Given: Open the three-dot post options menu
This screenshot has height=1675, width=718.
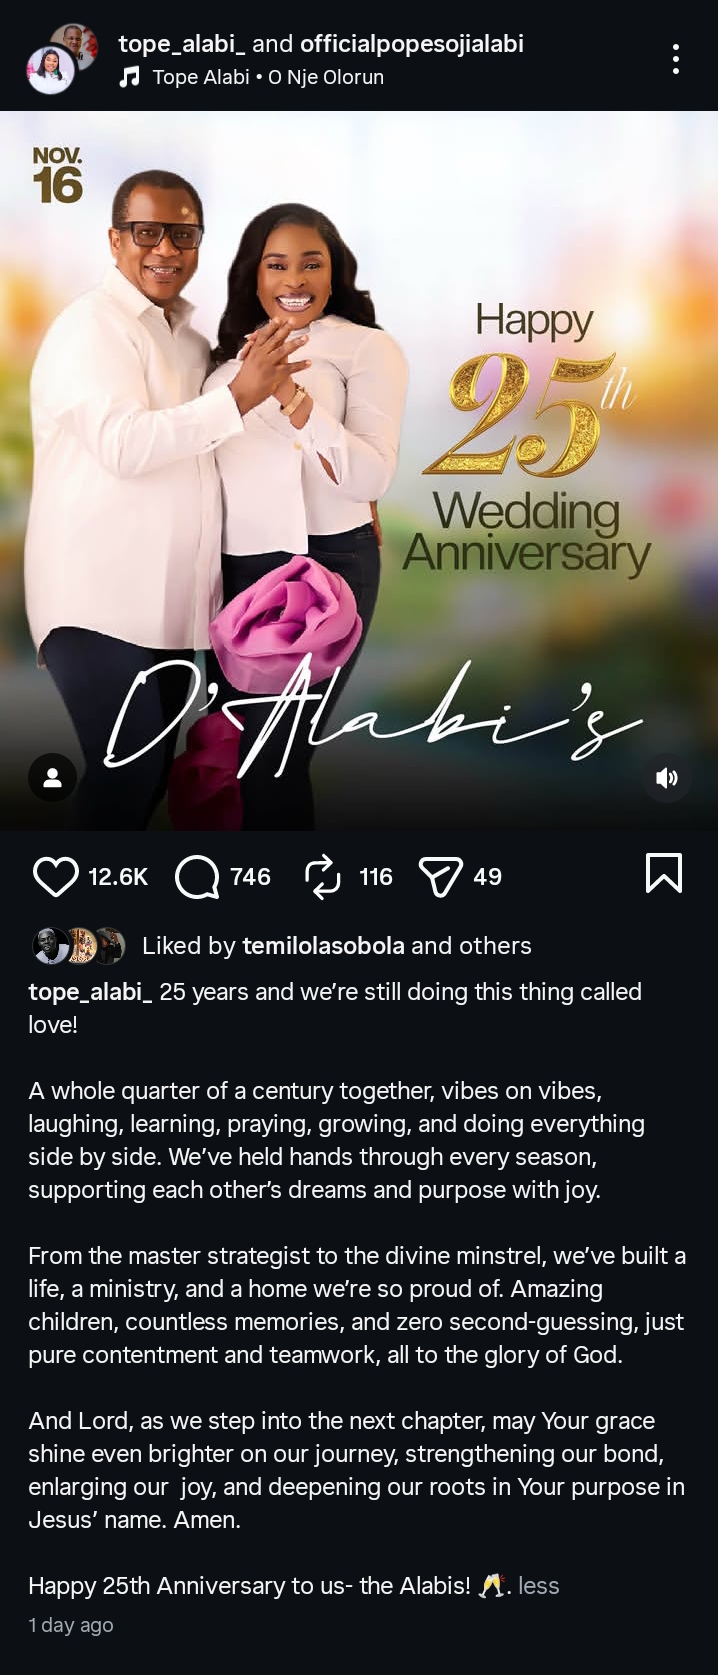Looking at the screenshot, I should coord(677,59).
